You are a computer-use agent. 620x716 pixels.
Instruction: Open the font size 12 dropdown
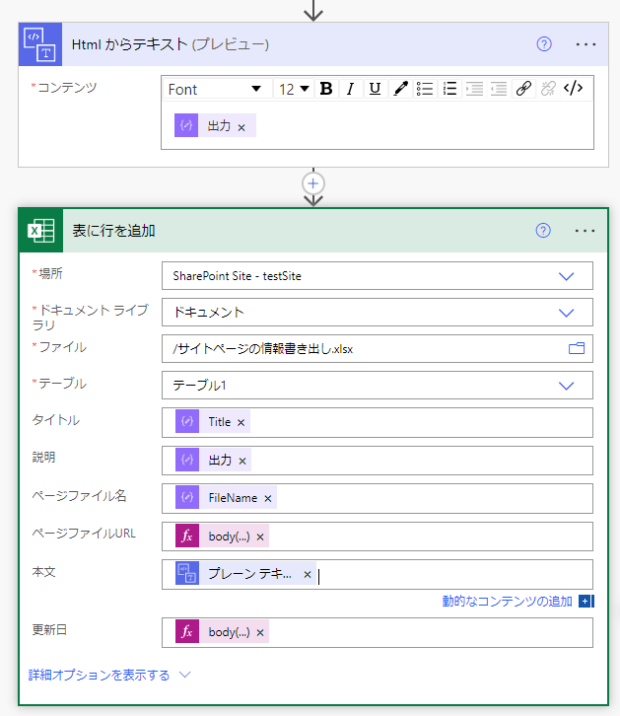click(x=294, y=89)
